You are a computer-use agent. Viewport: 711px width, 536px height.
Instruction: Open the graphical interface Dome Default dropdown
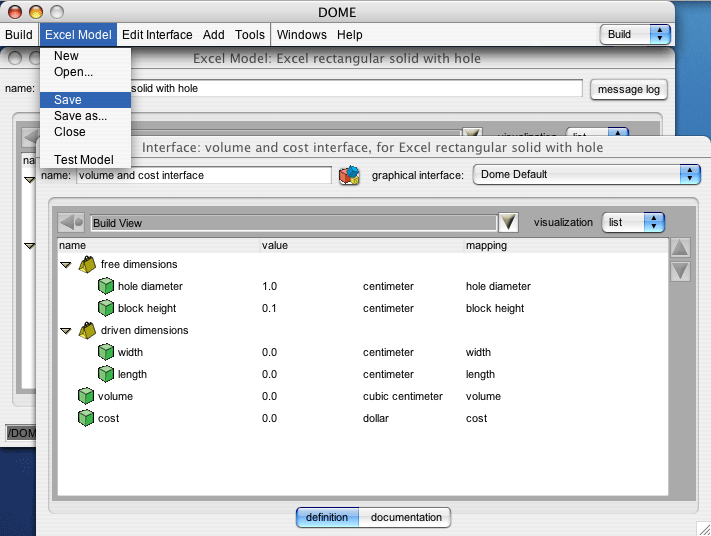(x=586, y=175)
